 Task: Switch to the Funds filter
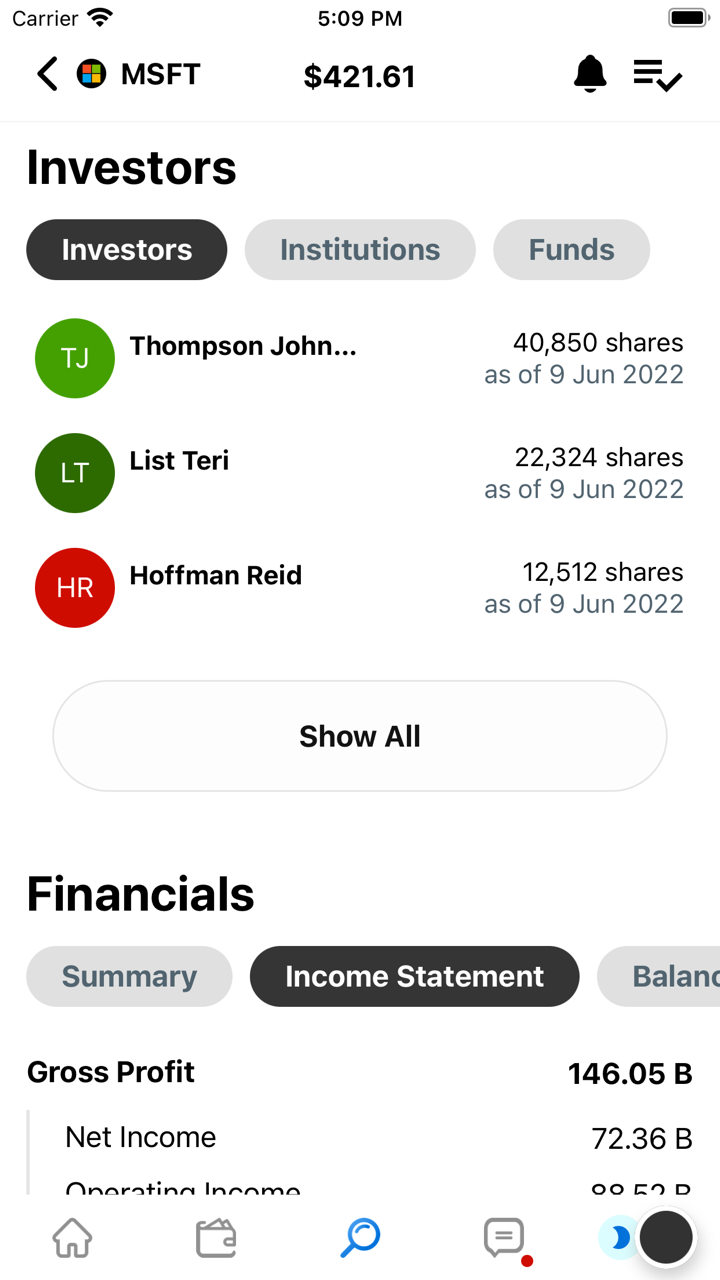coord(571,250)
